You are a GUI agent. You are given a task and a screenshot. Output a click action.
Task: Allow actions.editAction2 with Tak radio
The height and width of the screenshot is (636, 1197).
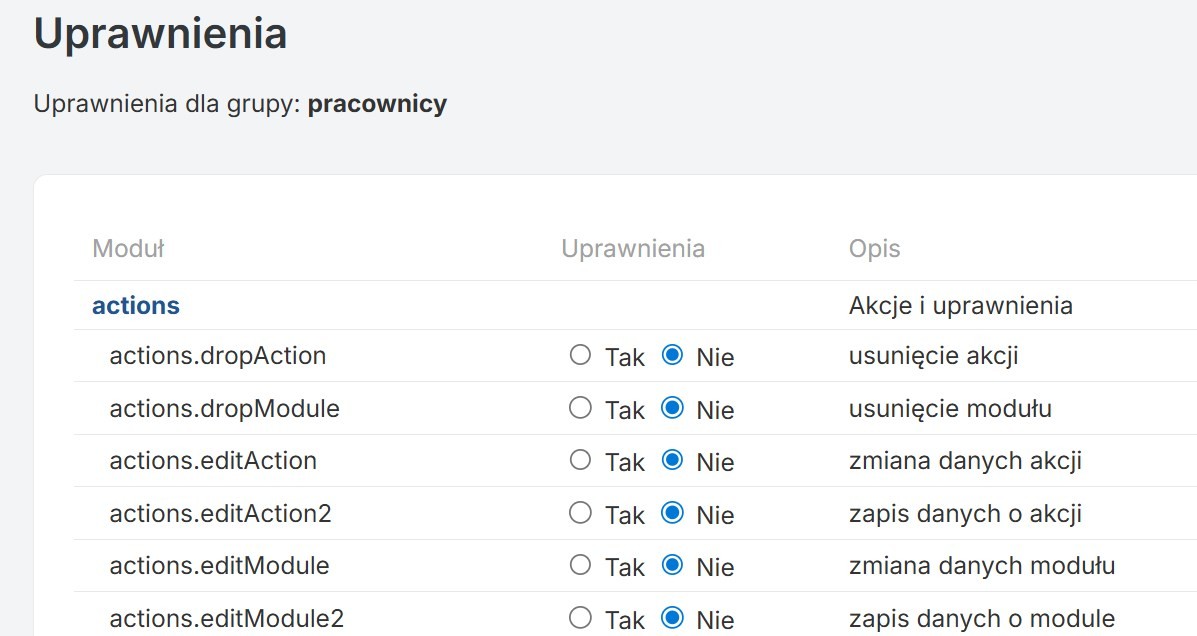tap(580, 513)
